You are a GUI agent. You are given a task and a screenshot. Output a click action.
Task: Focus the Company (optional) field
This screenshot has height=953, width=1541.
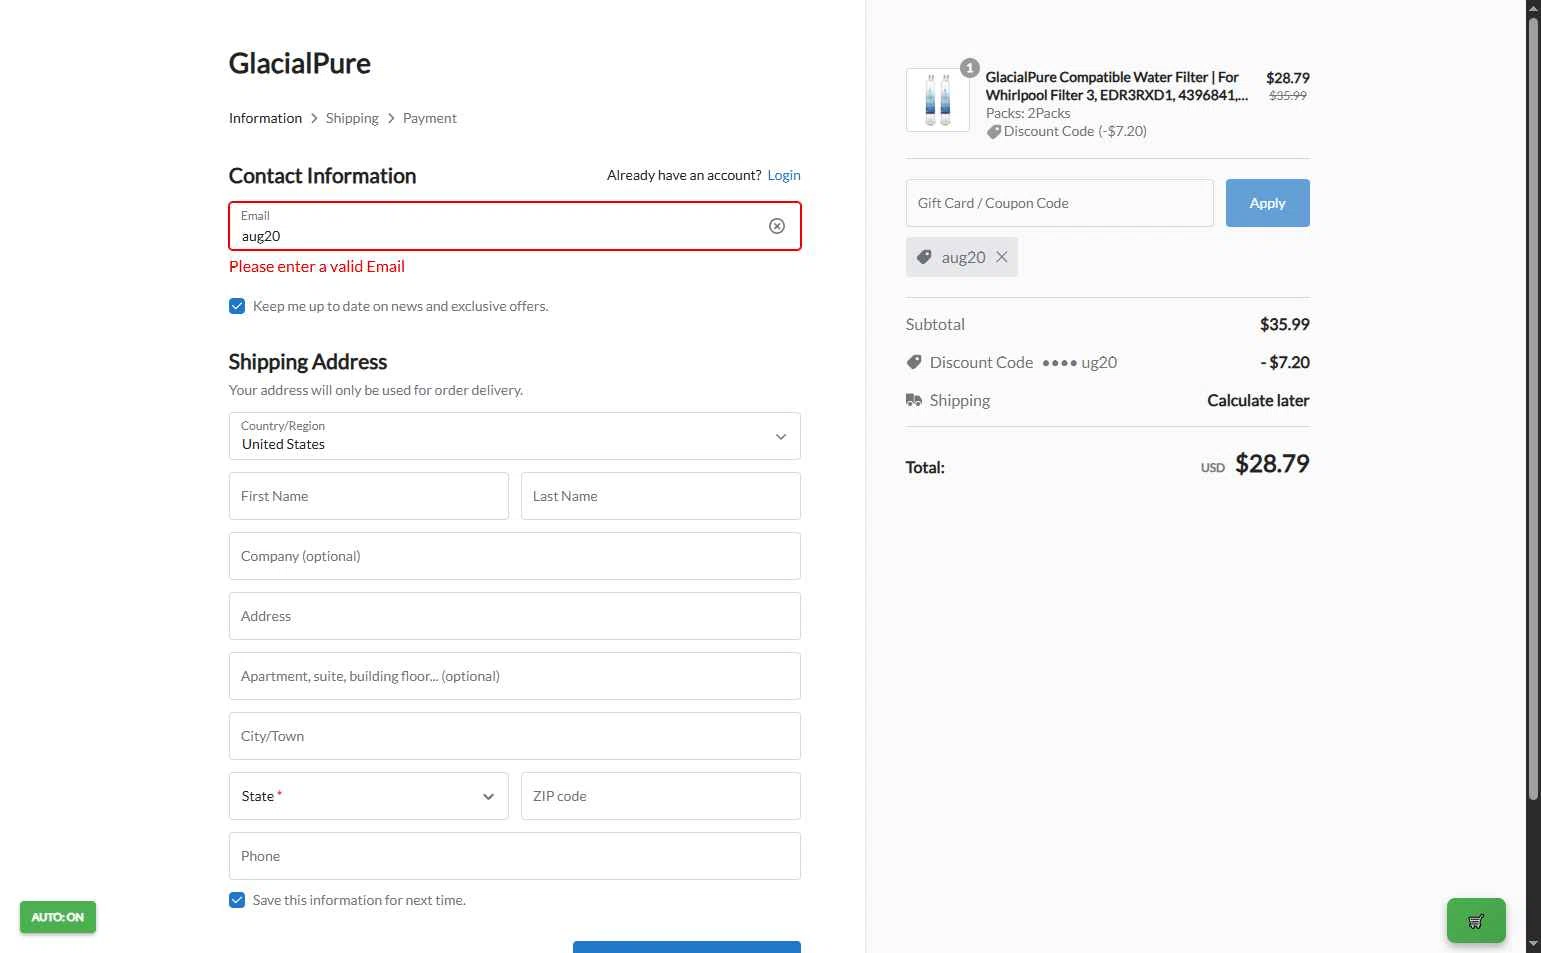(x=515, y=556)
